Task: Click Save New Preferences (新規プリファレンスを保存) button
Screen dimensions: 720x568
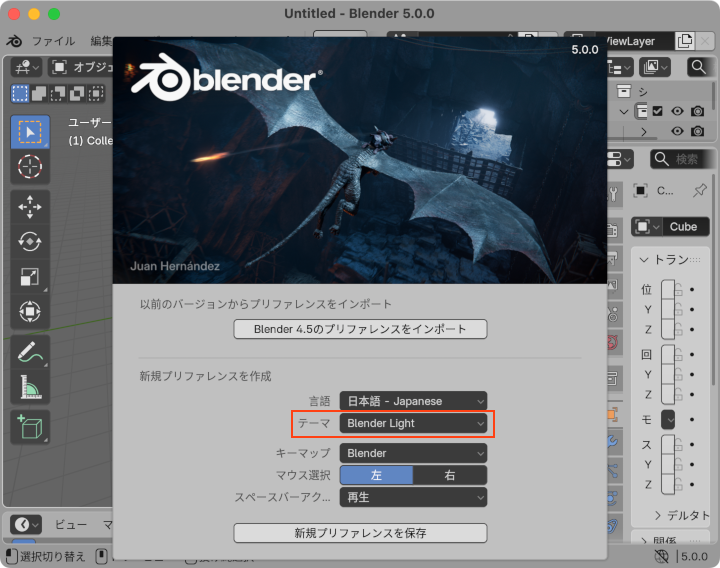Action: click(x=360, y=533)
